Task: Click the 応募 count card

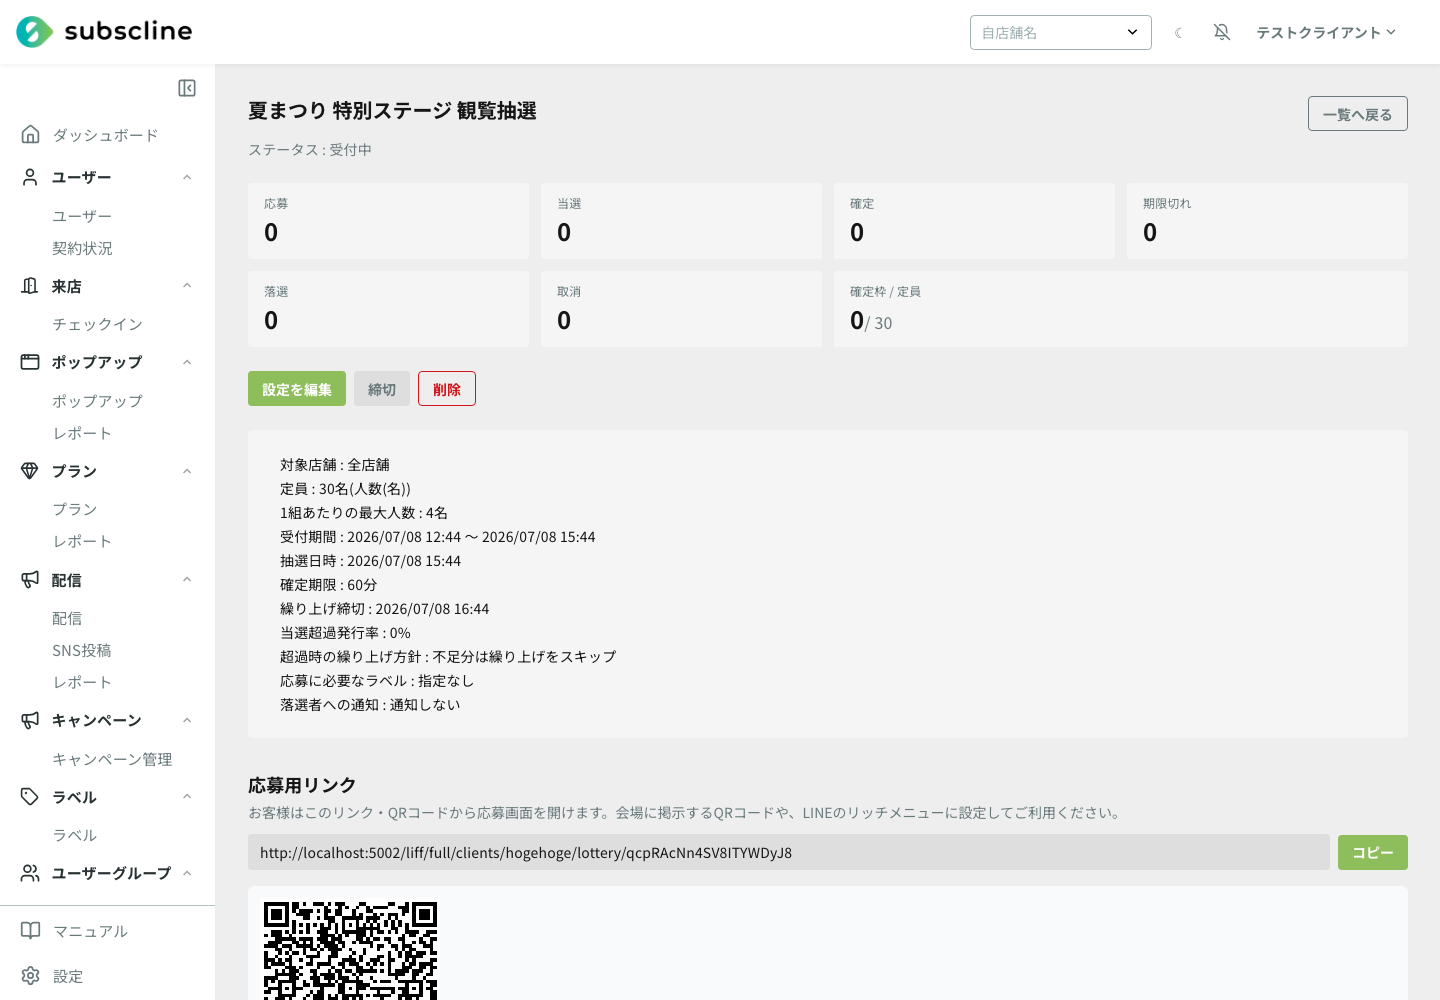Action: [388, 221]
